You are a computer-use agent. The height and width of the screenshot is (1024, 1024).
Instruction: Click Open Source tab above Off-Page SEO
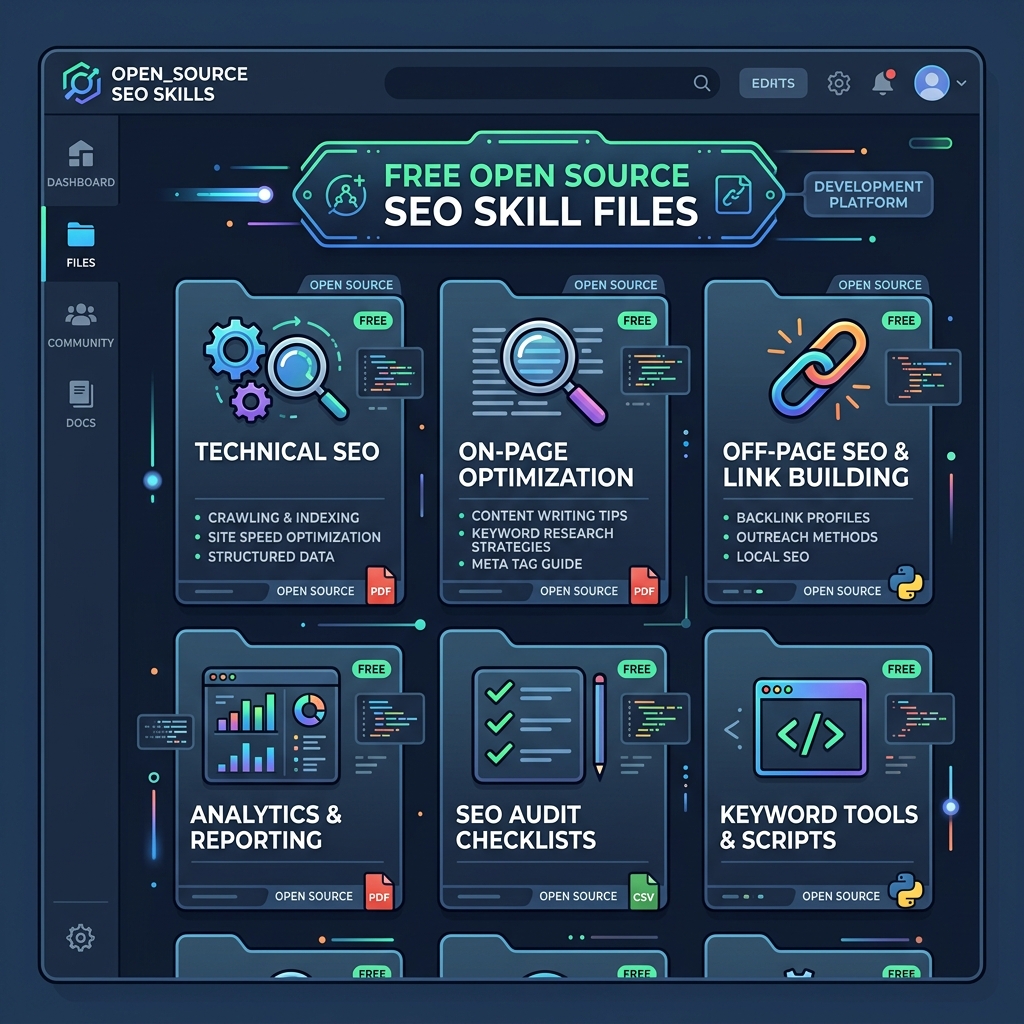coord(880,285)
